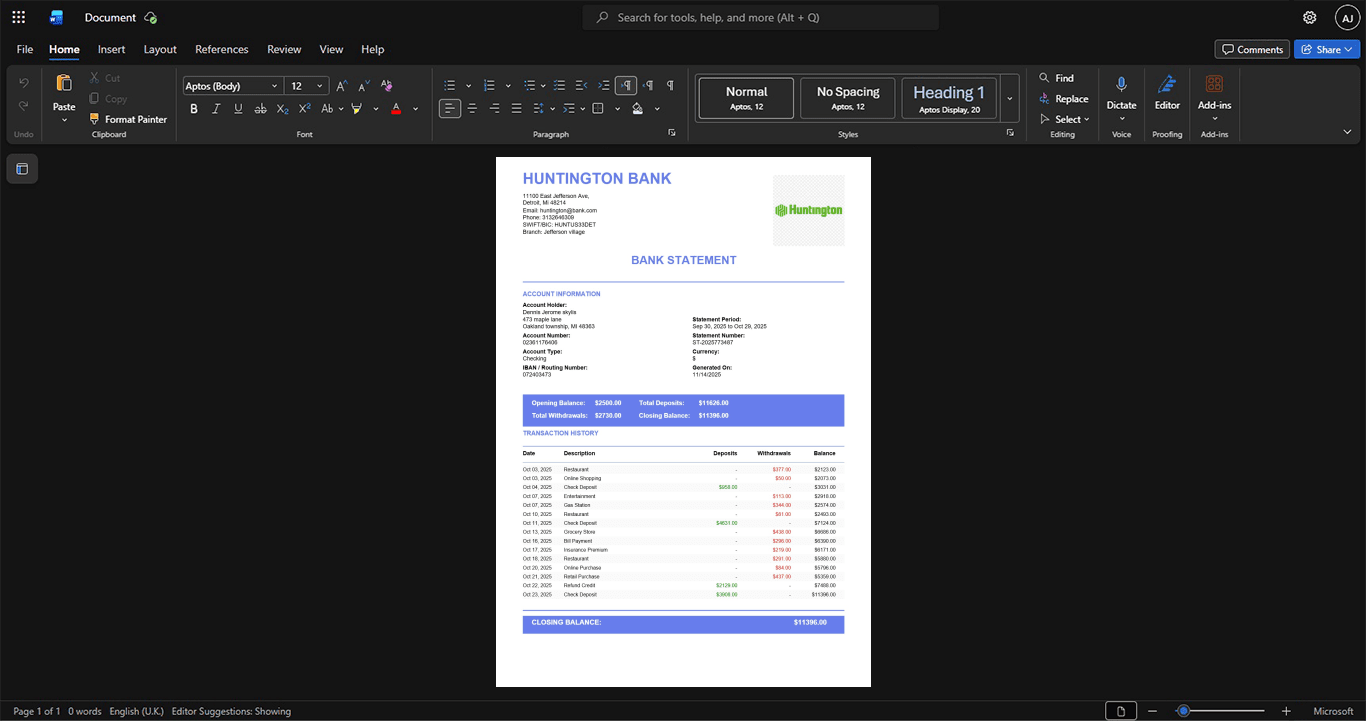Collapse the ribbon with the chevron
Image resolution: width=1366 pixels, height=721 pixels.
pos(1347,132)
